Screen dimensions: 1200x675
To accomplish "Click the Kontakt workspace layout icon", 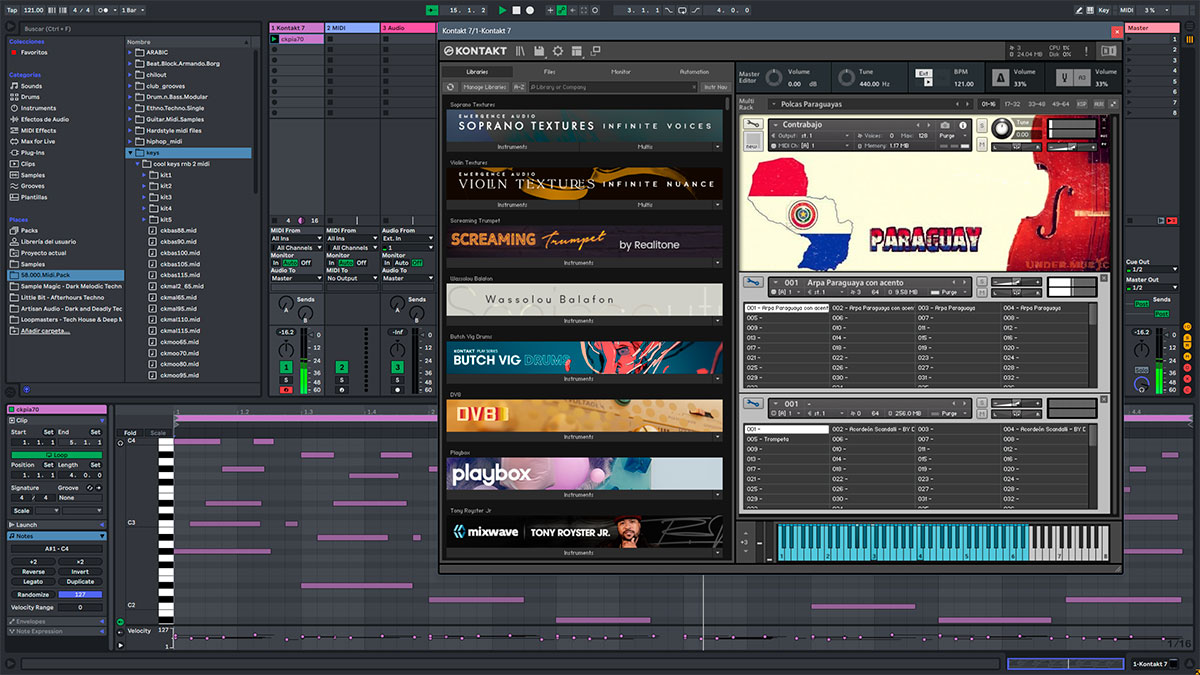I will (577, 51).
